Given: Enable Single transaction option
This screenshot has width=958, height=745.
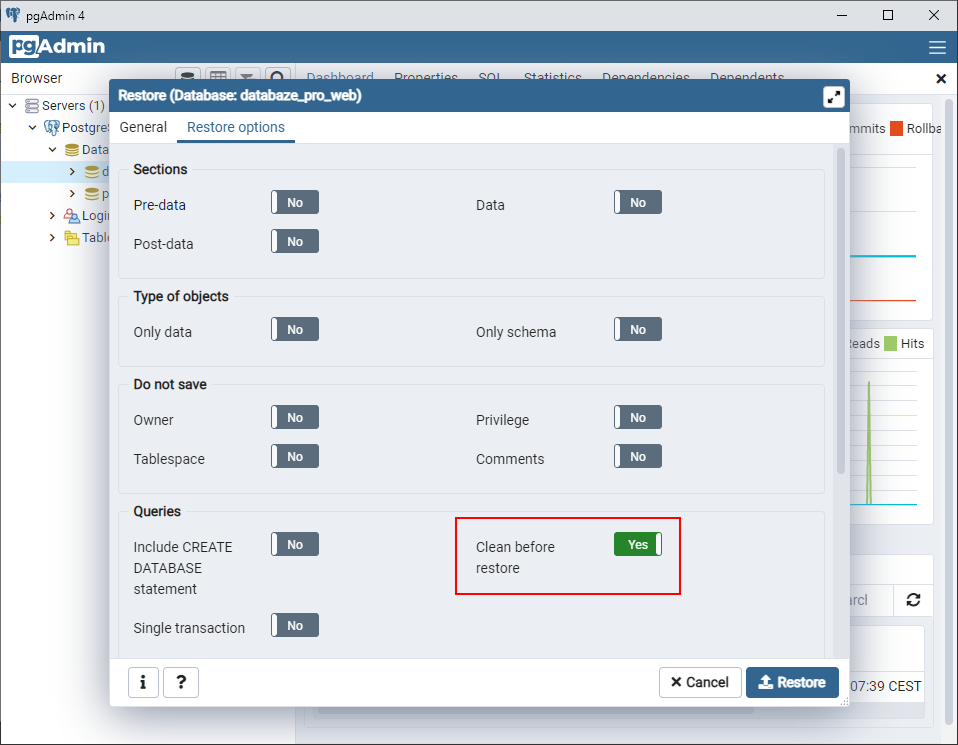Looking at the screenshot, I should (294, 625).
